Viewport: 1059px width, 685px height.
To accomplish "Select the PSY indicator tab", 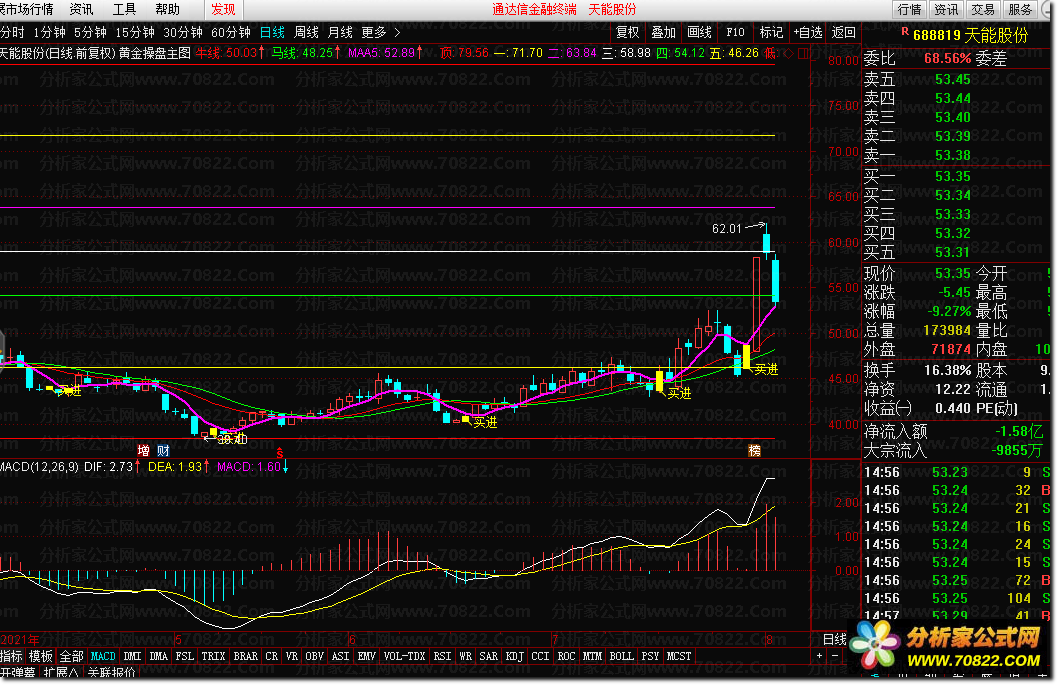I will coord(650,656).
